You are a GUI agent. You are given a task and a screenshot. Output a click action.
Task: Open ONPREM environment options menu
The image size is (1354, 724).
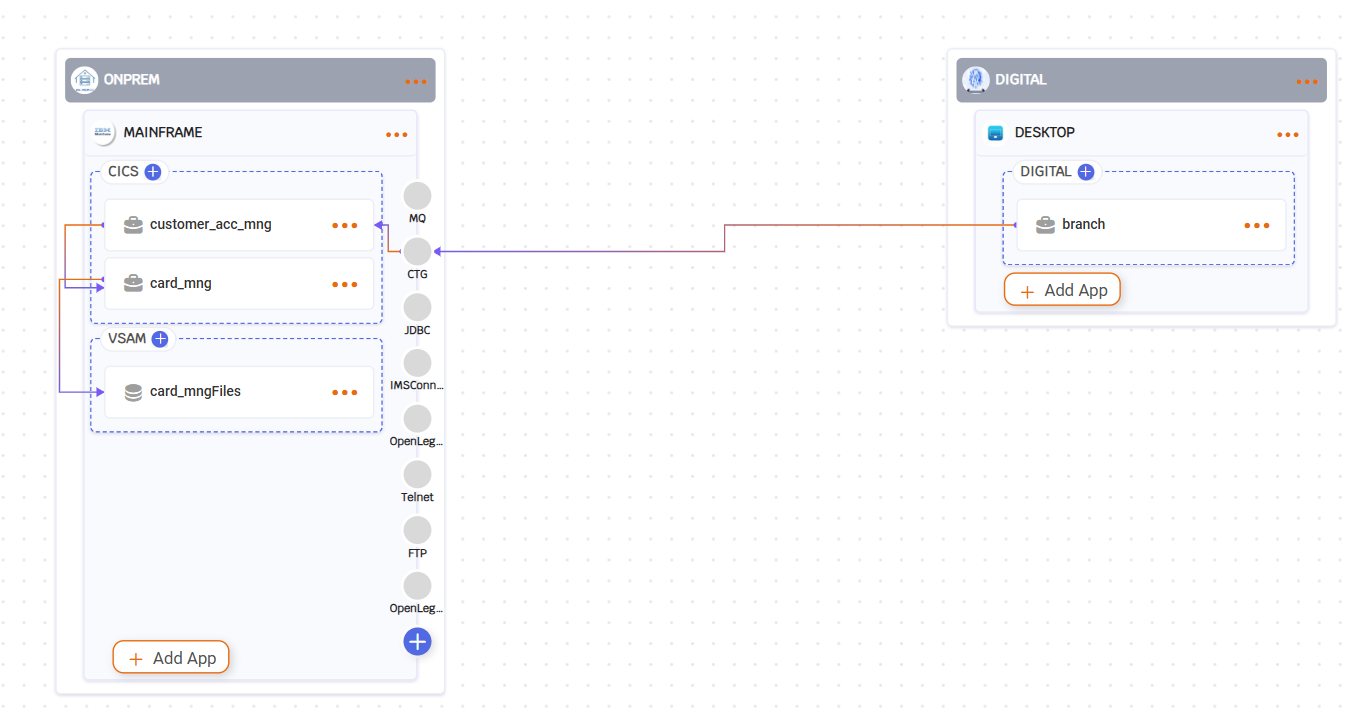point(416,82)
